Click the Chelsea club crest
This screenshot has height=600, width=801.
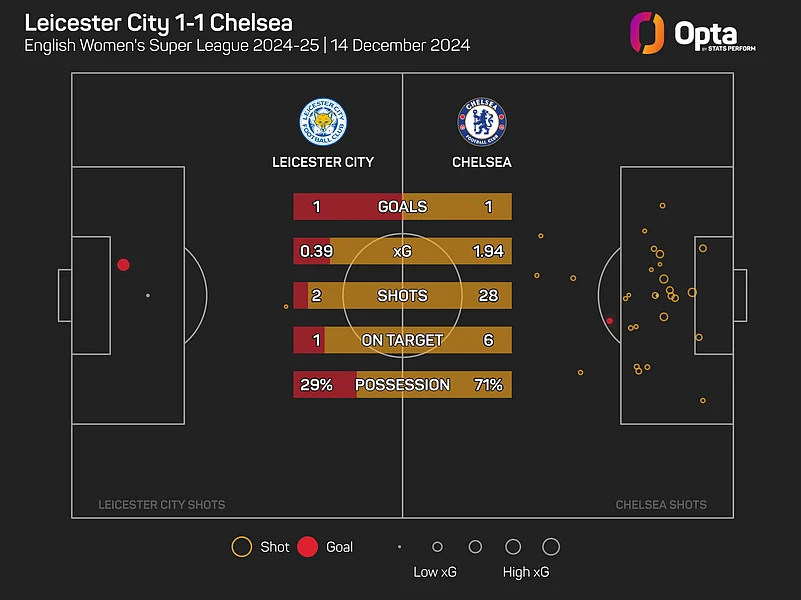point(483,122)
